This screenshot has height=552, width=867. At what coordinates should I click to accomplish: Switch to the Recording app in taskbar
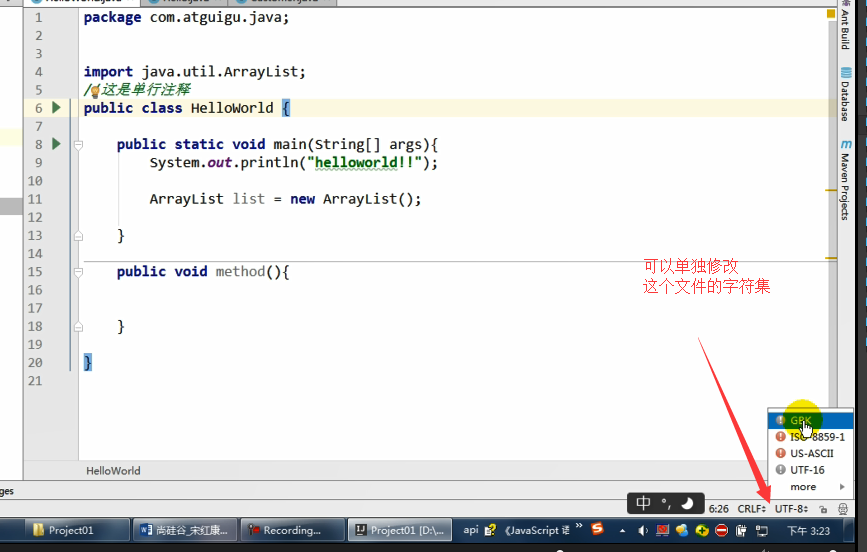pyautogui.click(x=293, y=530)
